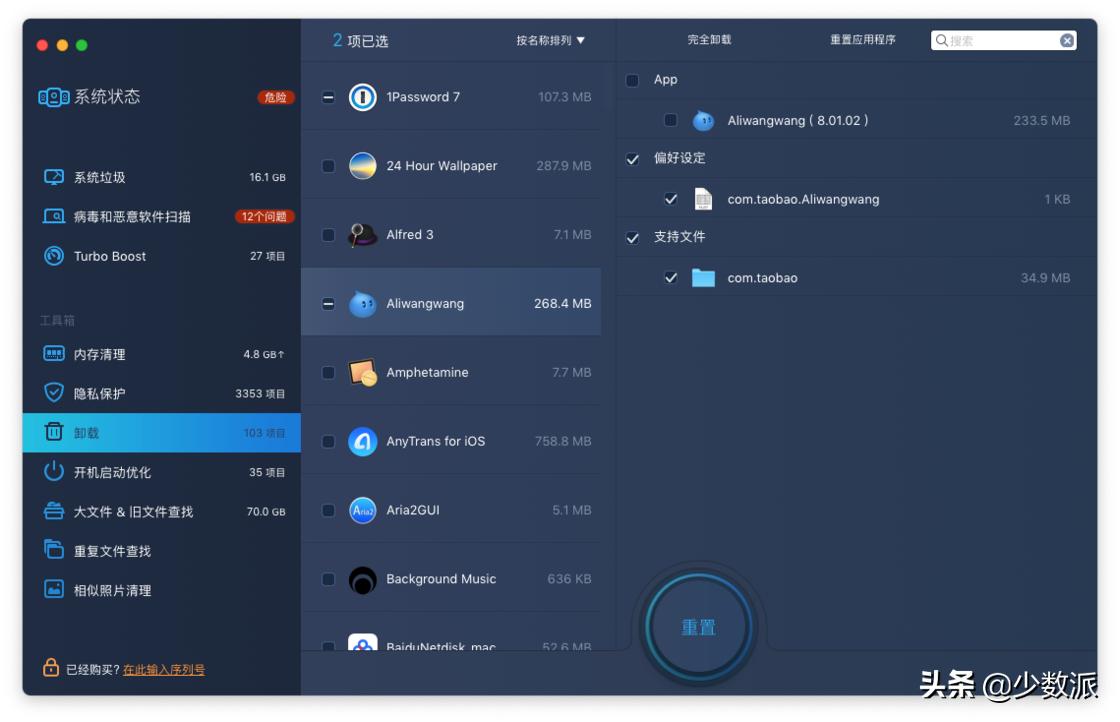Click the 内存清理 memory chip icon

[54, 354]
